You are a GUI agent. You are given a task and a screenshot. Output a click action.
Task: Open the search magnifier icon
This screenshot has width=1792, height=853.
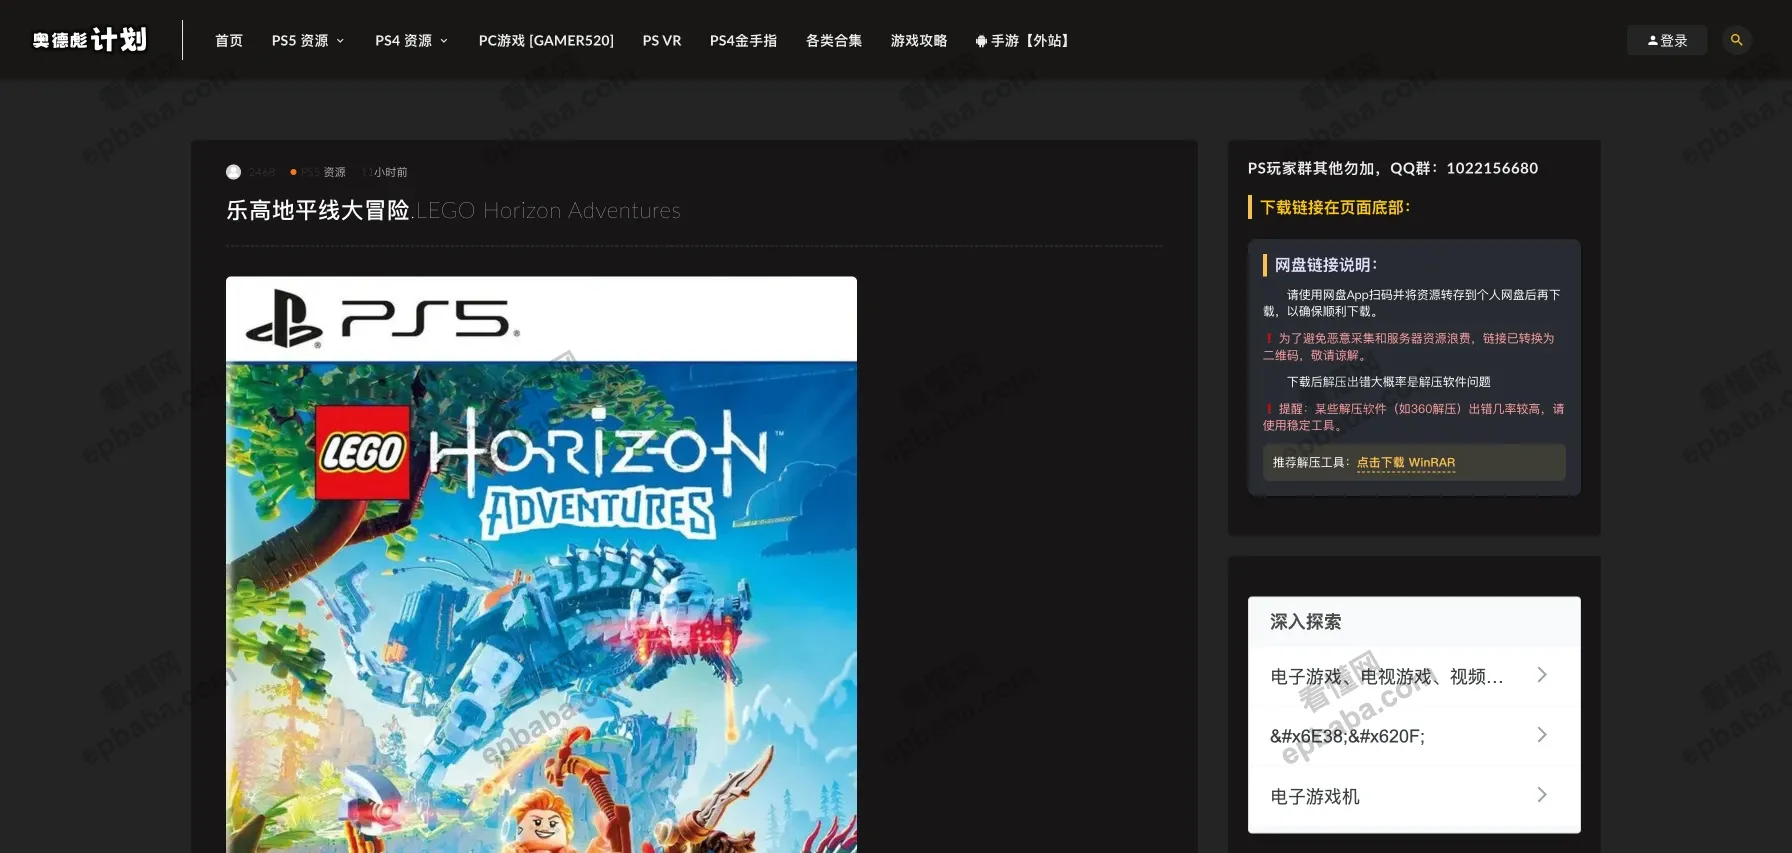[x=1736, y=40]
